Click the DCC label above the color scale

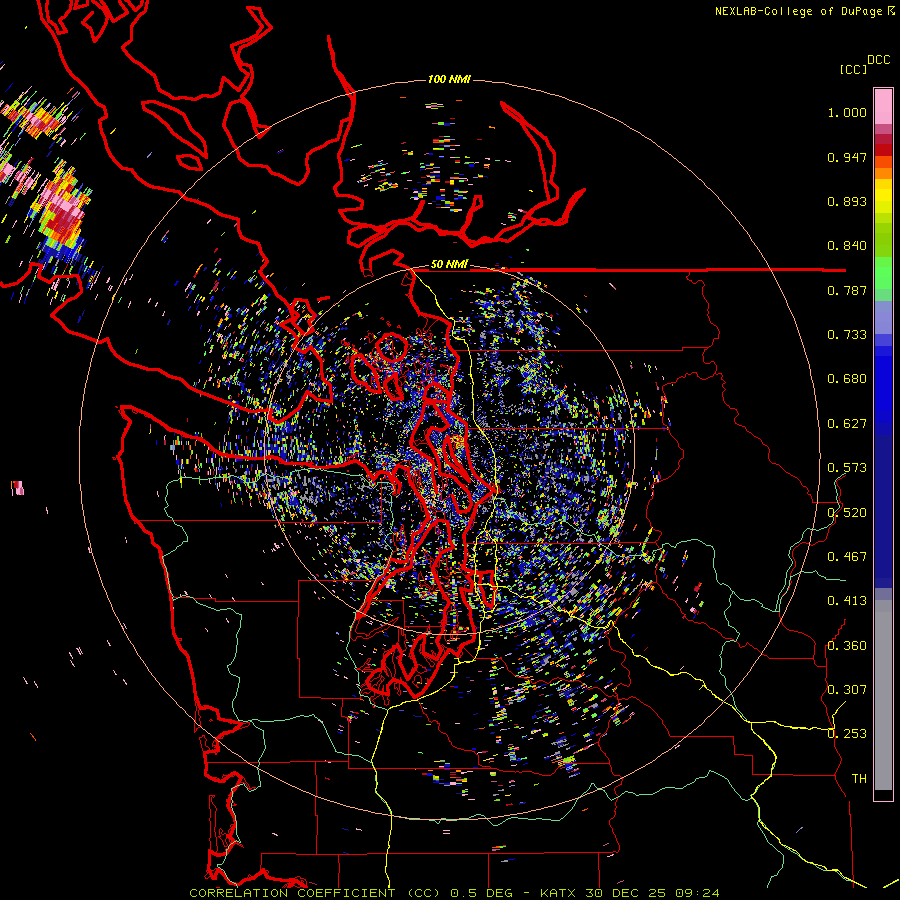pyautogui.click(x=878, y=60)
